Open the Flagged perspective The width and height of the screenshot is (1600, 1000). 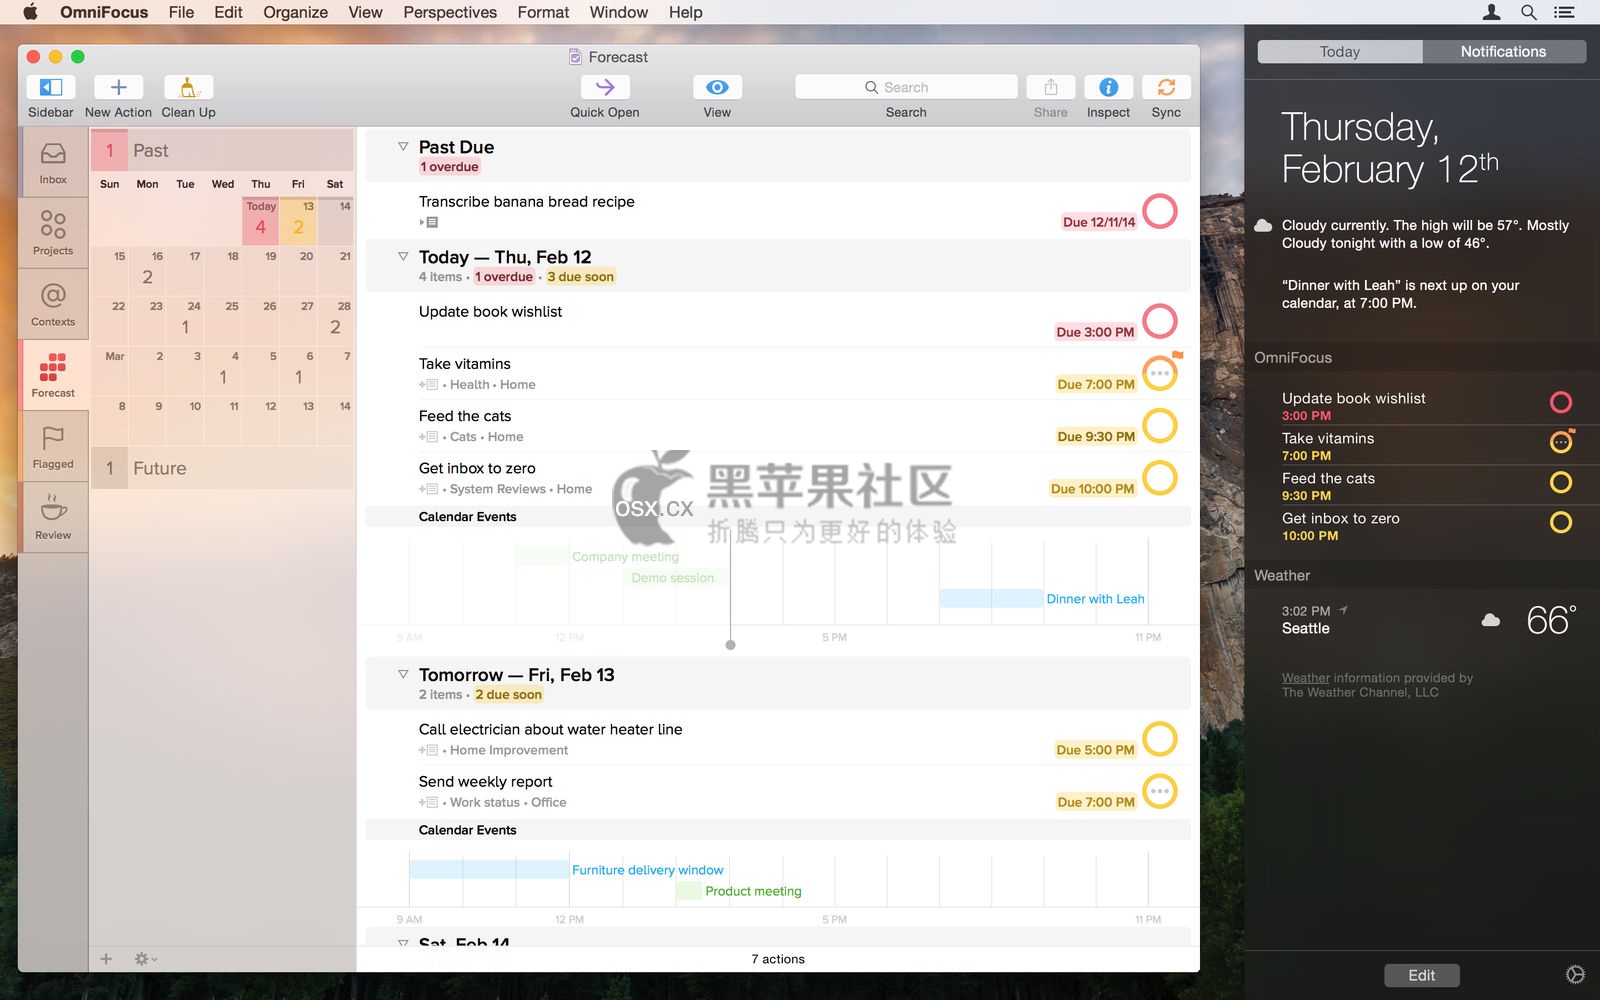(53, 446)
